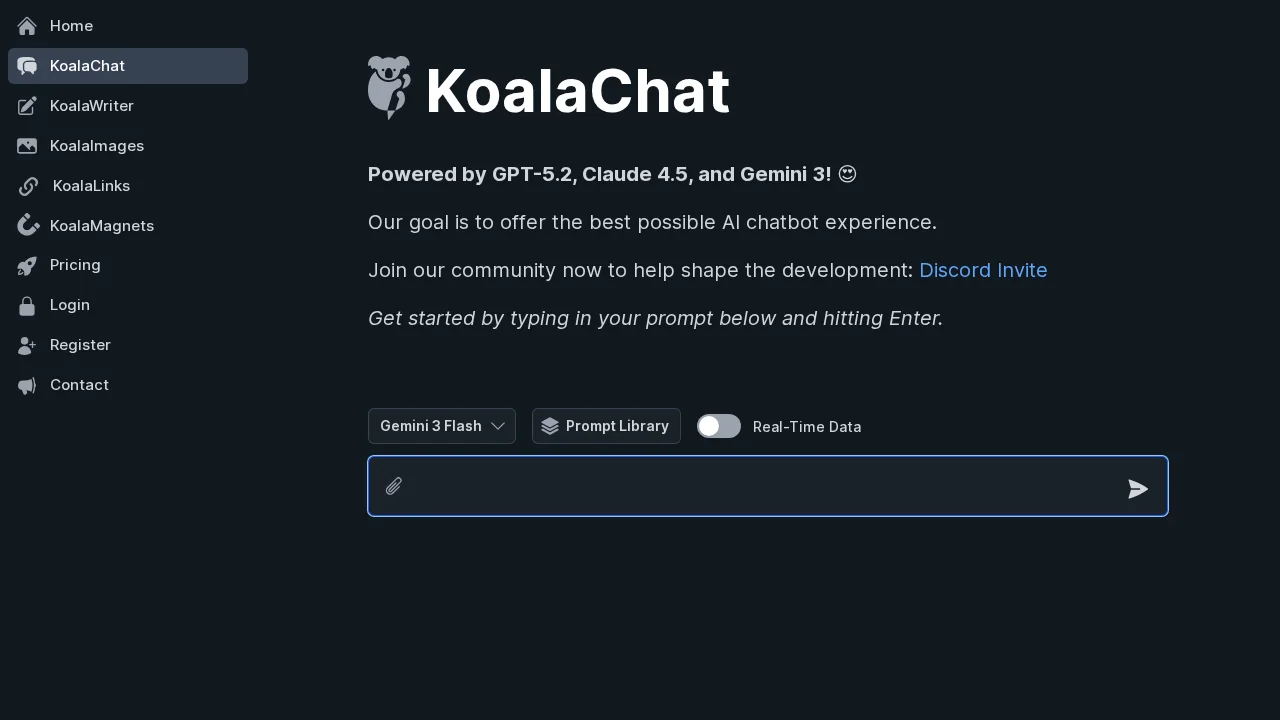Open the Prompt Library
Viewport: 1280px width, 720px height.
pyautogui.click(x=606, y=426)
